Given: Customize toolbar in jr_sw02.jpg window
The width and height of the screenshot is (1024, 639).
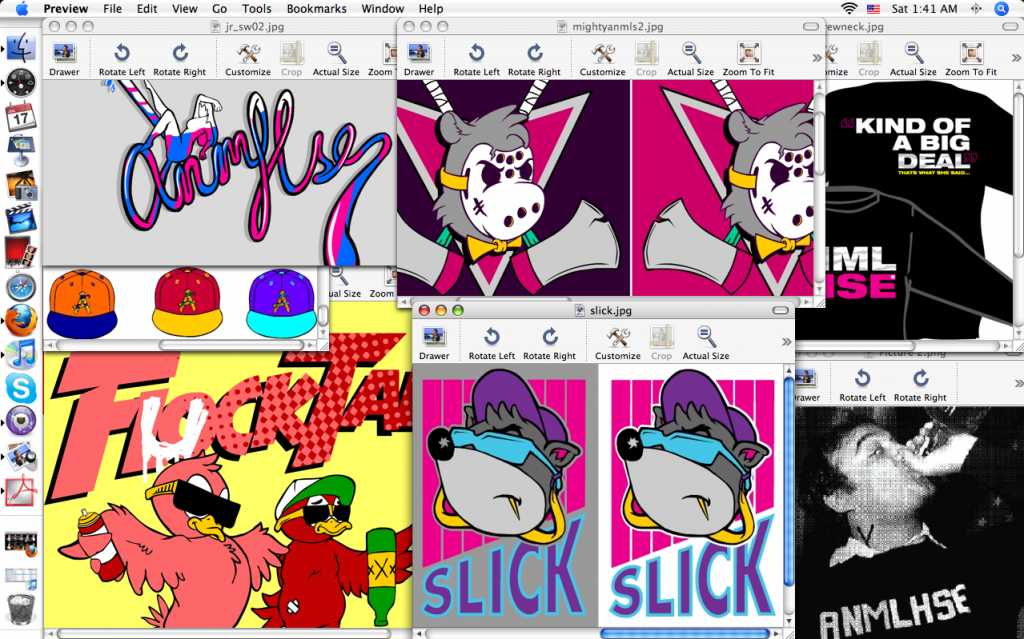Looking at the screenshot, I should pos(248,59).
